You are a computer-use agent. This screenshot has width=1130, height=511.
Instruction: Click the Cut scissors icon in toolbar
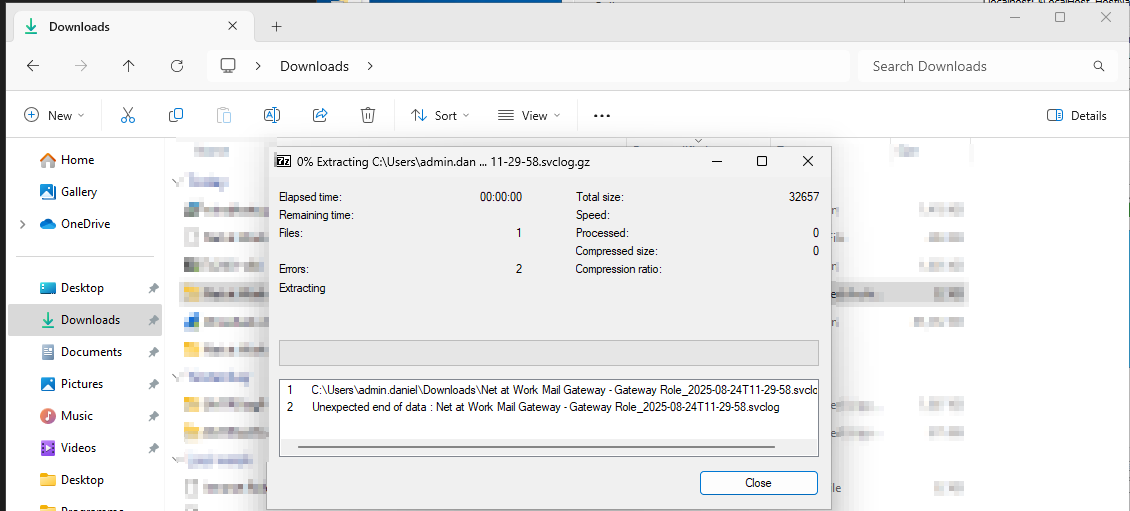(128, 115)
